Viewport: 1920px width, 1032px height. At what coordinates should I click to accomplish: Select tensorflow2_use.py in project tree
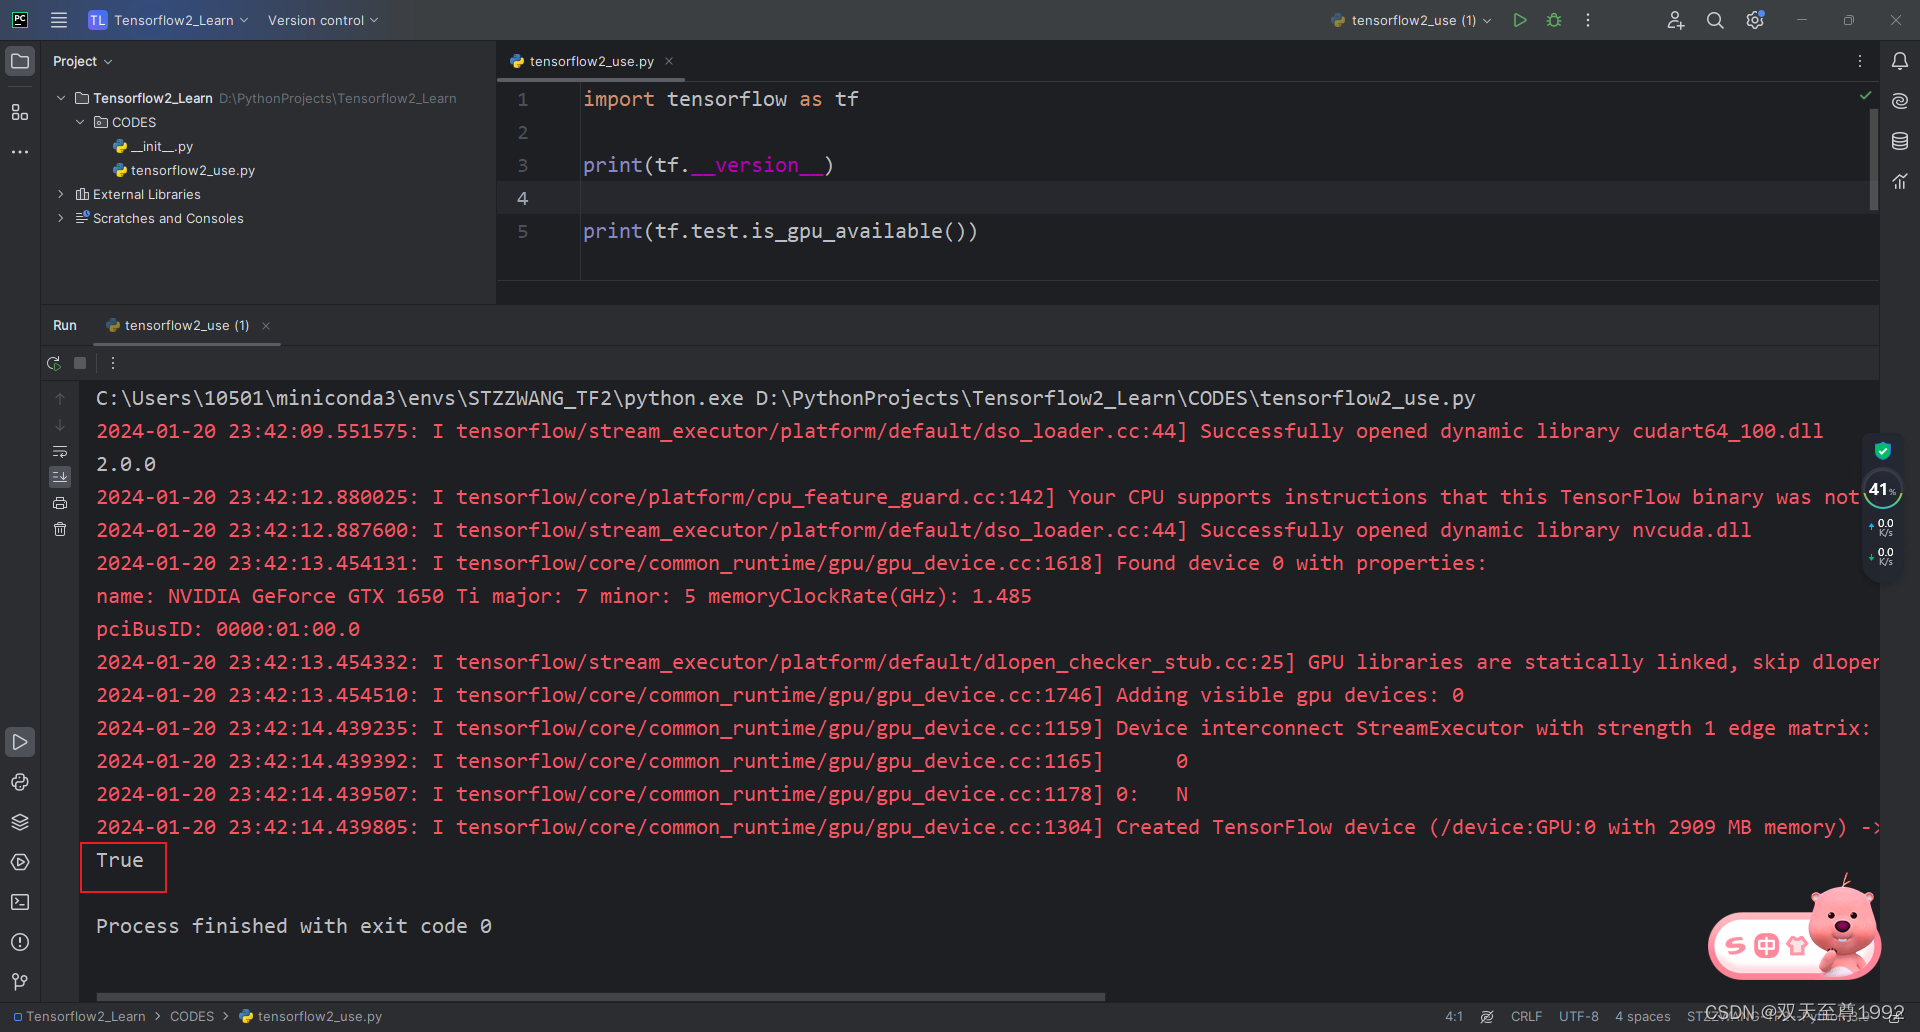tap(184, 170)
